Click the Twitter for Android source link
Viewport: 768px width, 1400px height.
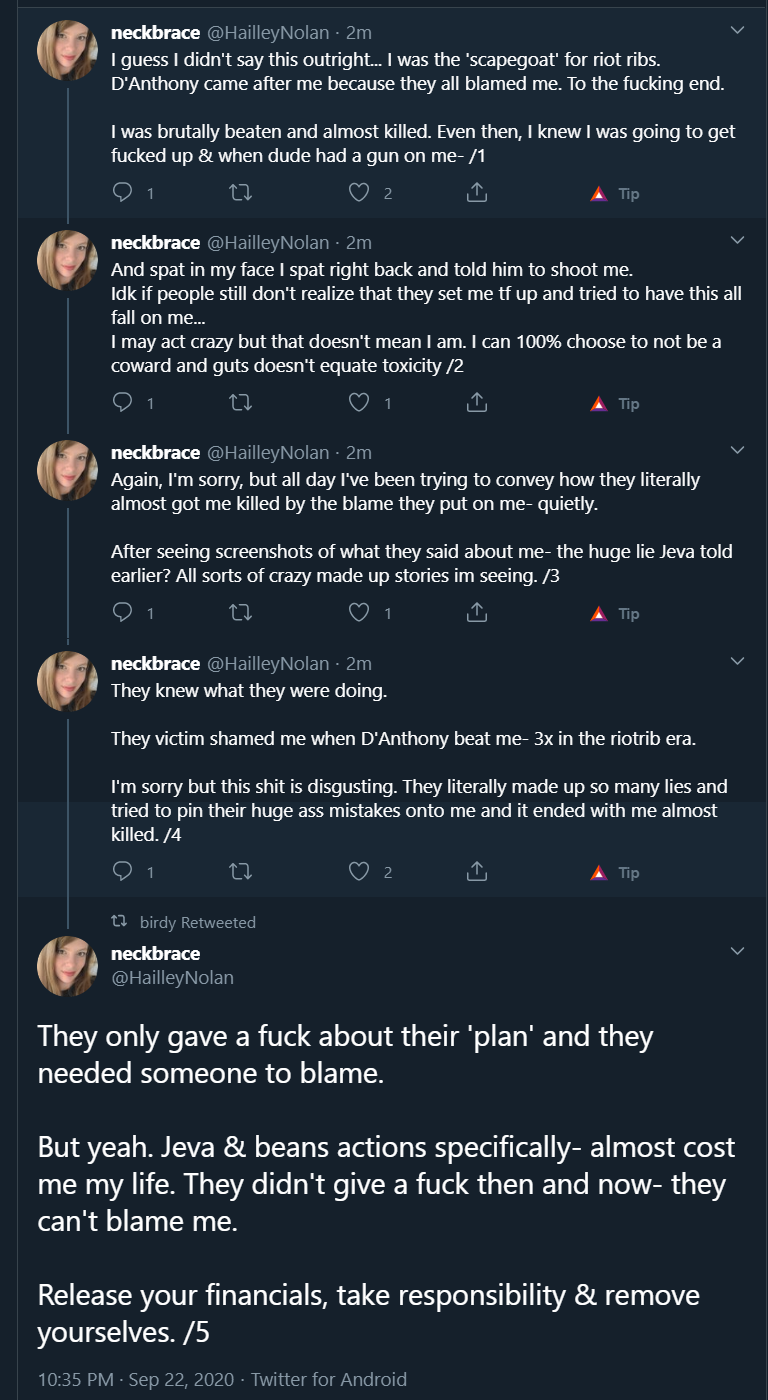click(x=329, y=1379)
